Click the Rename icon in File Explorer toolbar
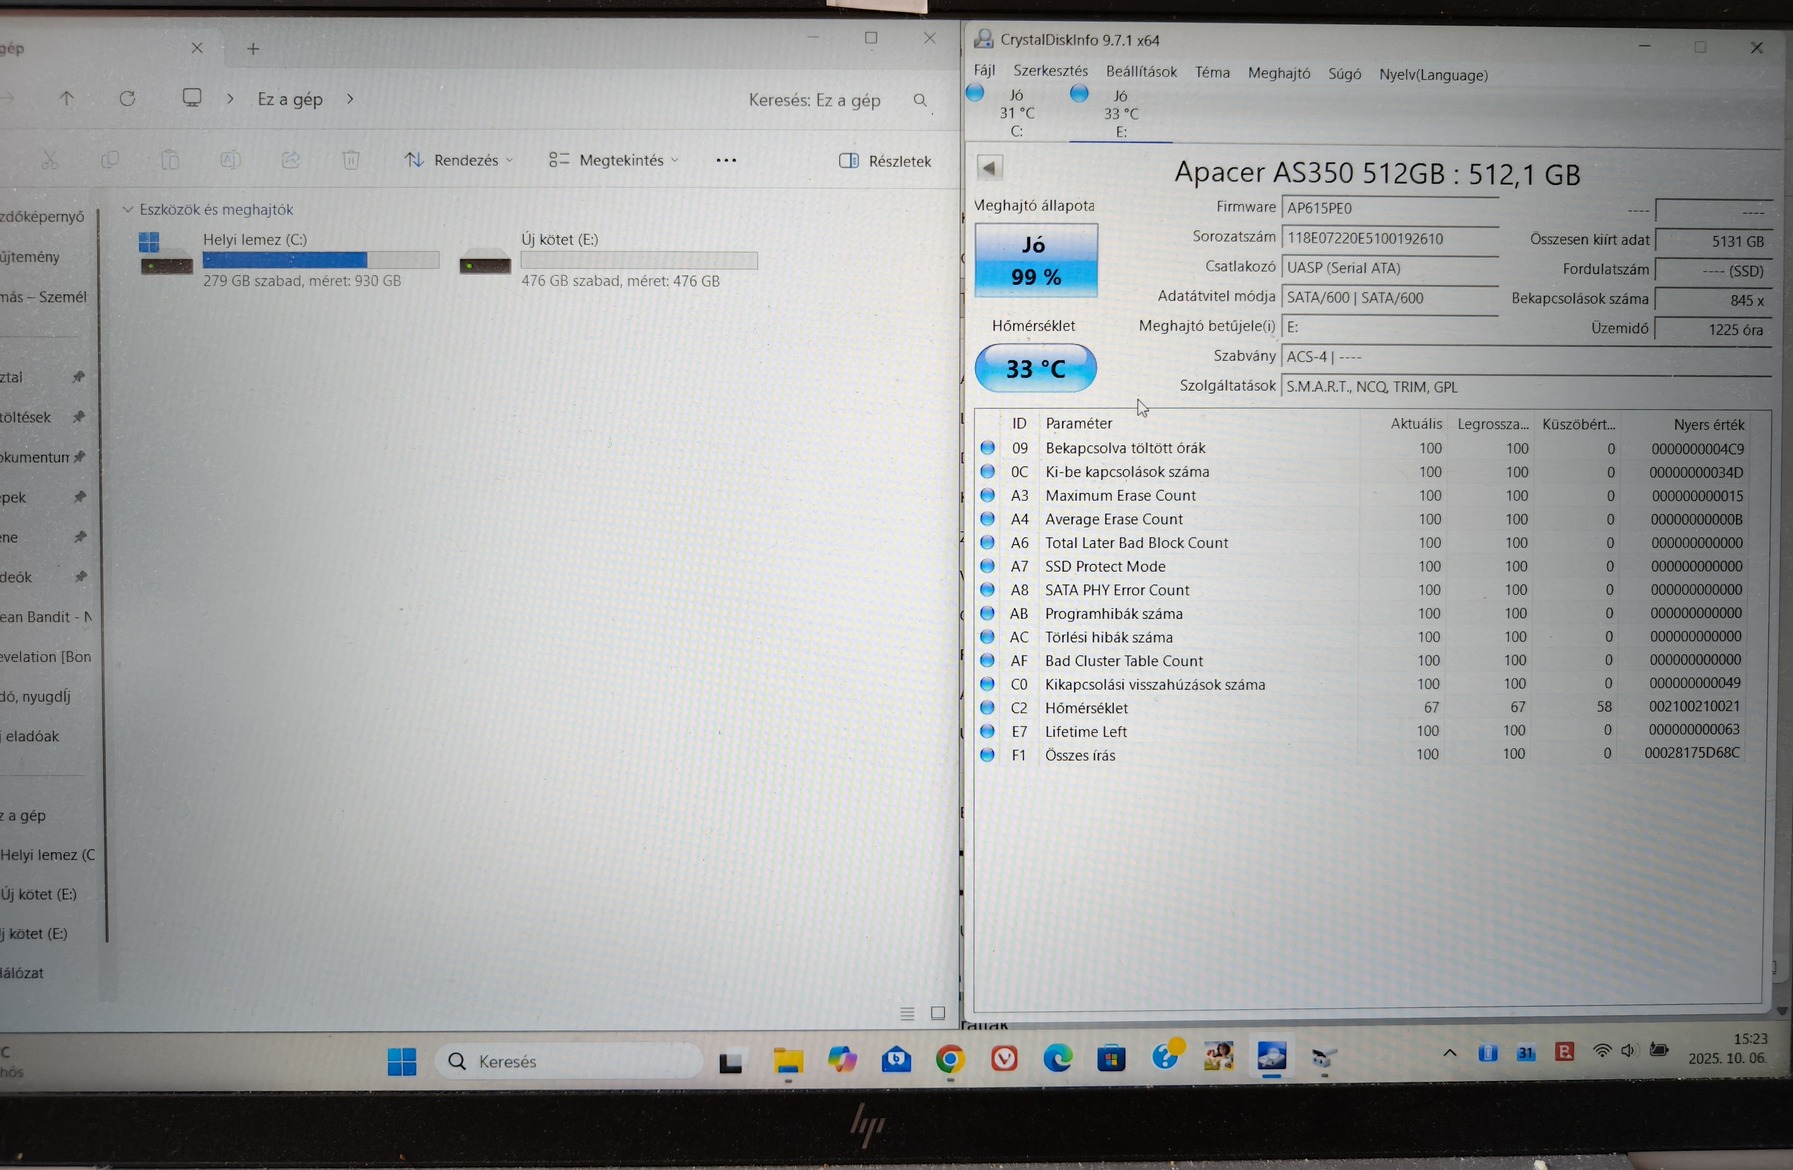Image resolution: width=1793 pixels, height=1170 pixels. pyautogui.click(x=230, y=160)
